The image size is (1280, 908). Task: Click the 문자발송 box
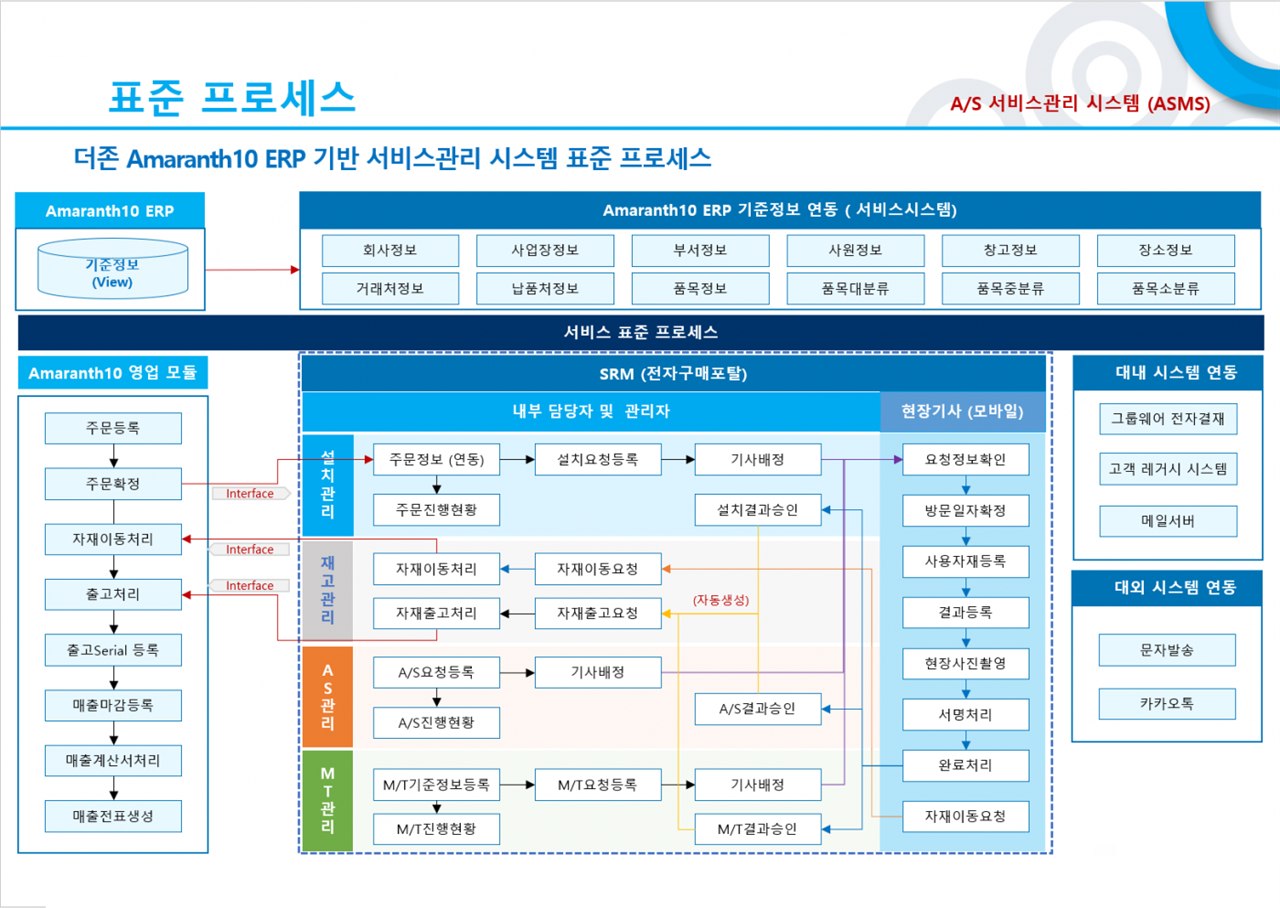point(1167,650)
